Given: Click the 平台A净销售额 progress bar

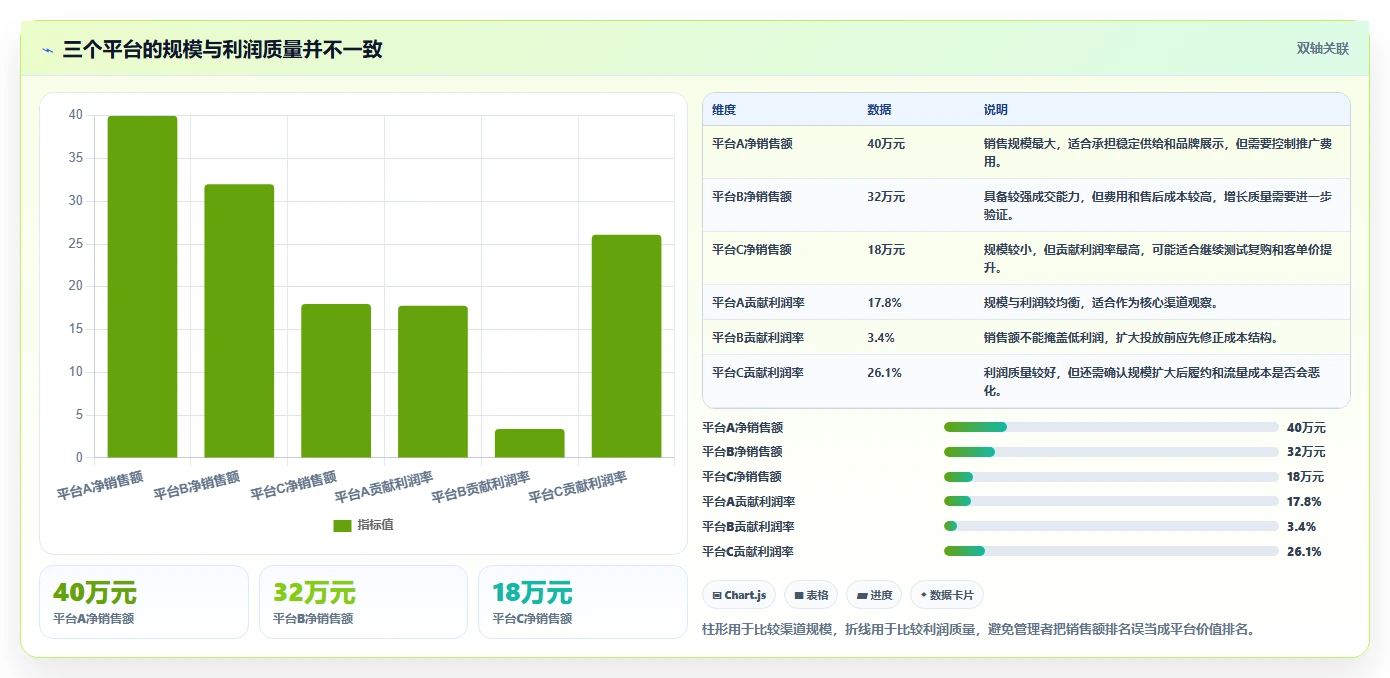Looking at the screenshot, I should point(1111,427).
